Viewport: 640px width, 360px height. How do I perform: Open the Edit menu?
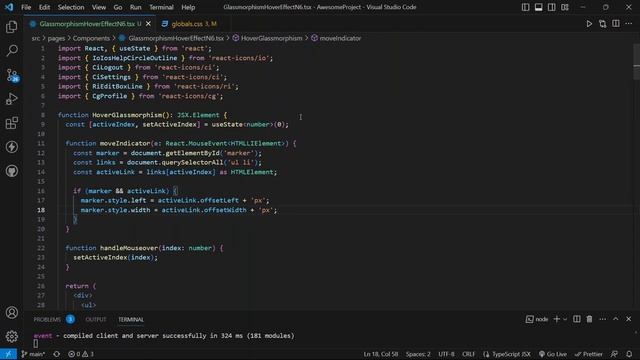44,7
